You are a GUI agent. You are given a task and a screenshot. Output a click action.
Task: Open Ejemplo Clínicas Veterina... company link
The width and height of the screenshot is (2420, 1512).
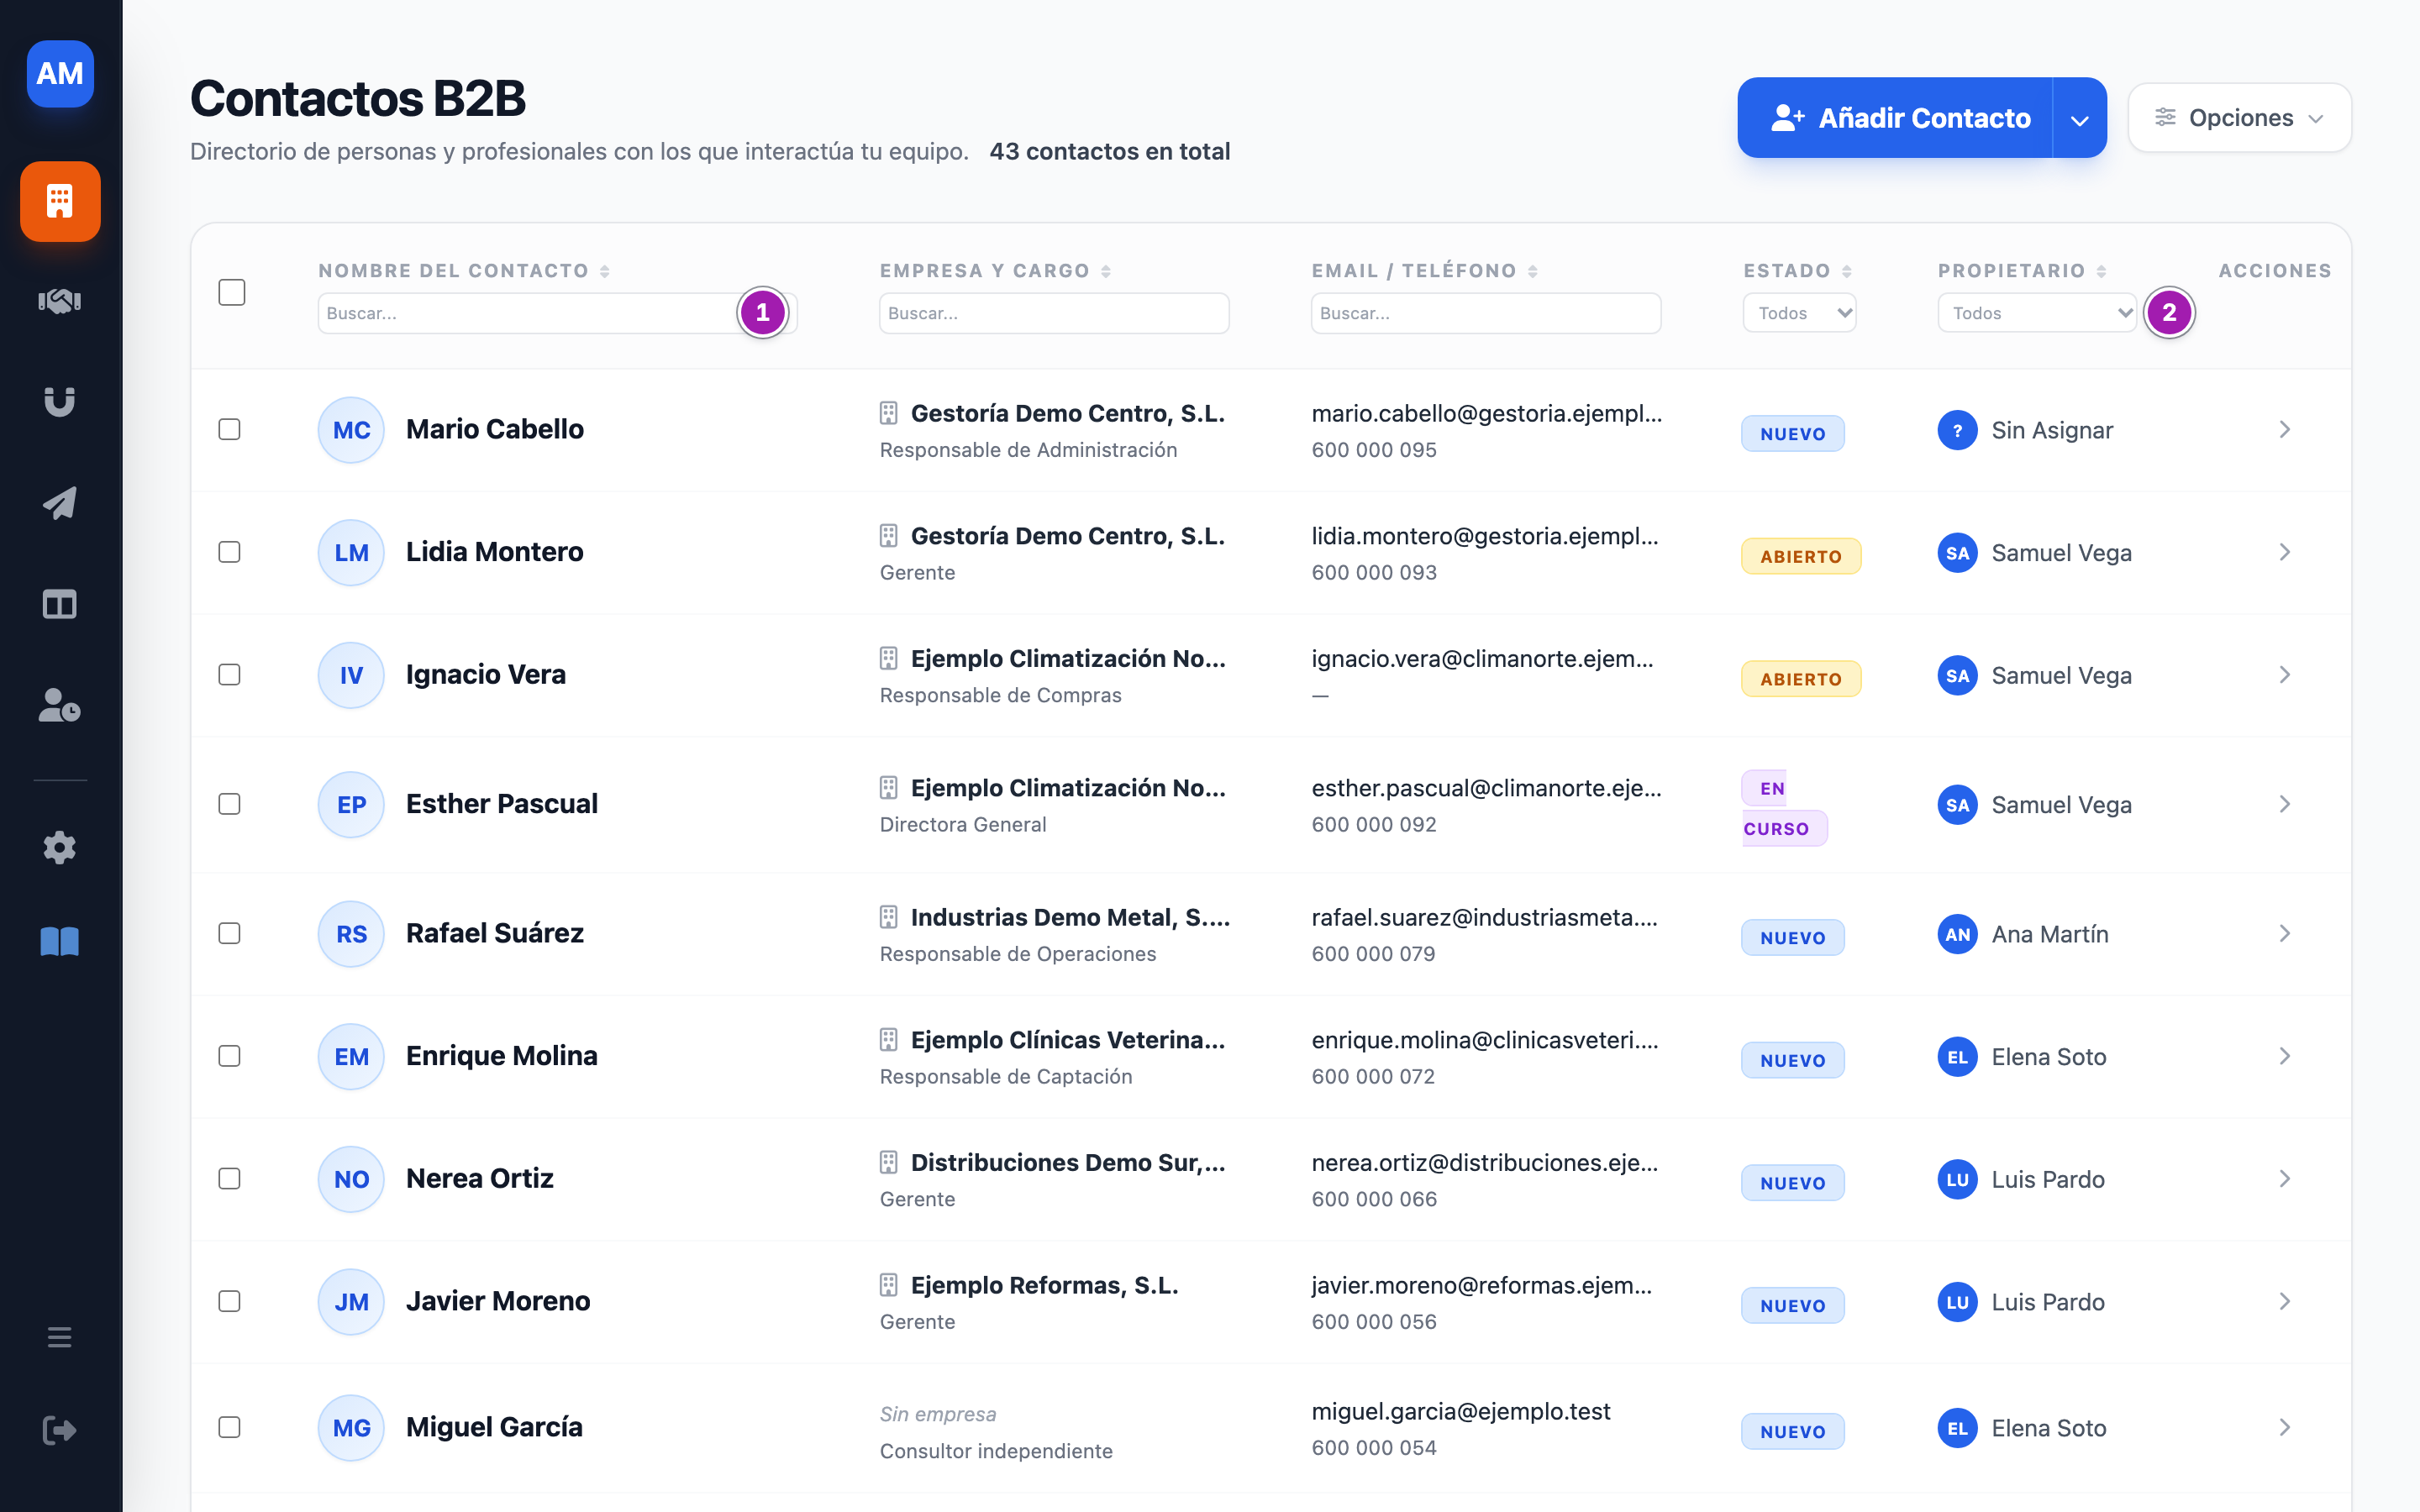tap(1068, 1040)
